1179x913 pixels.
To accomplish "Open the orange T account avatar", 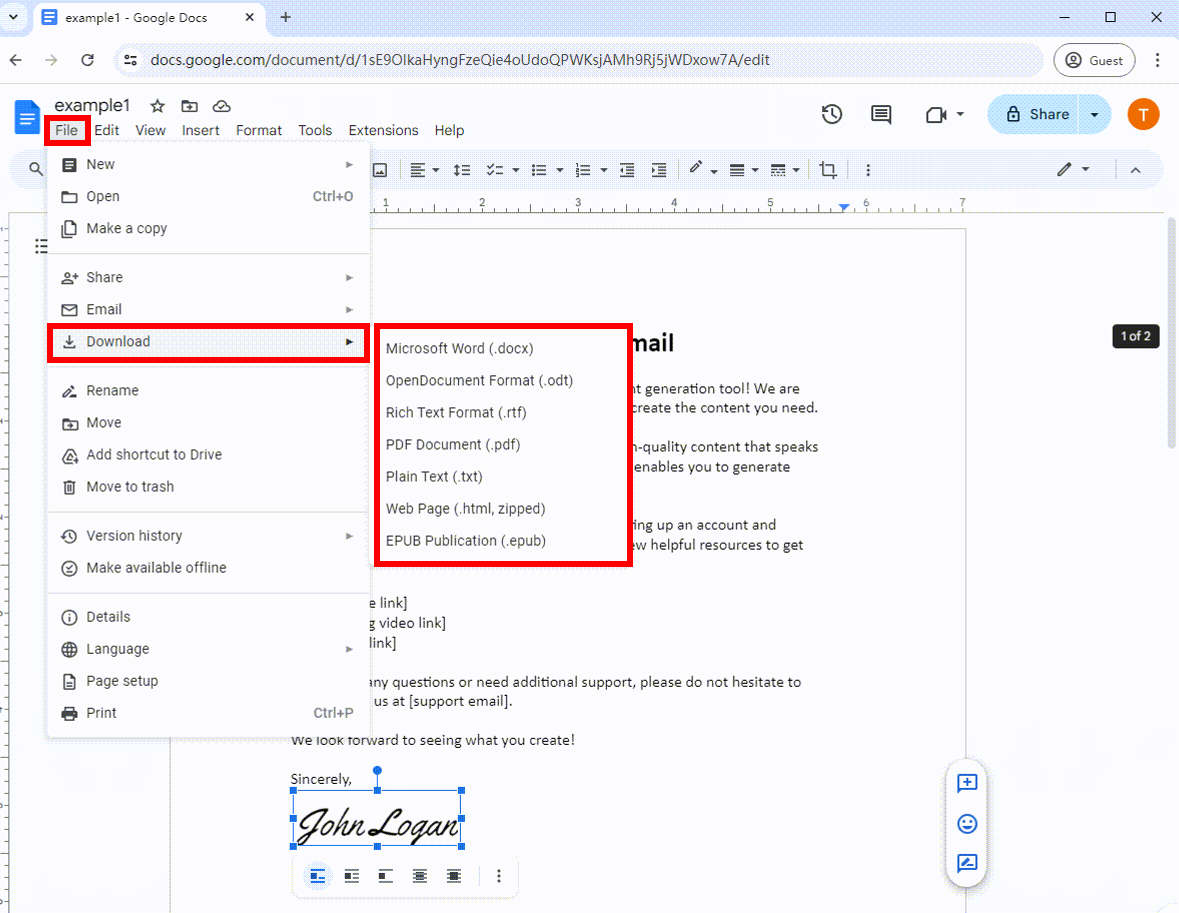I will [1143, 114].
